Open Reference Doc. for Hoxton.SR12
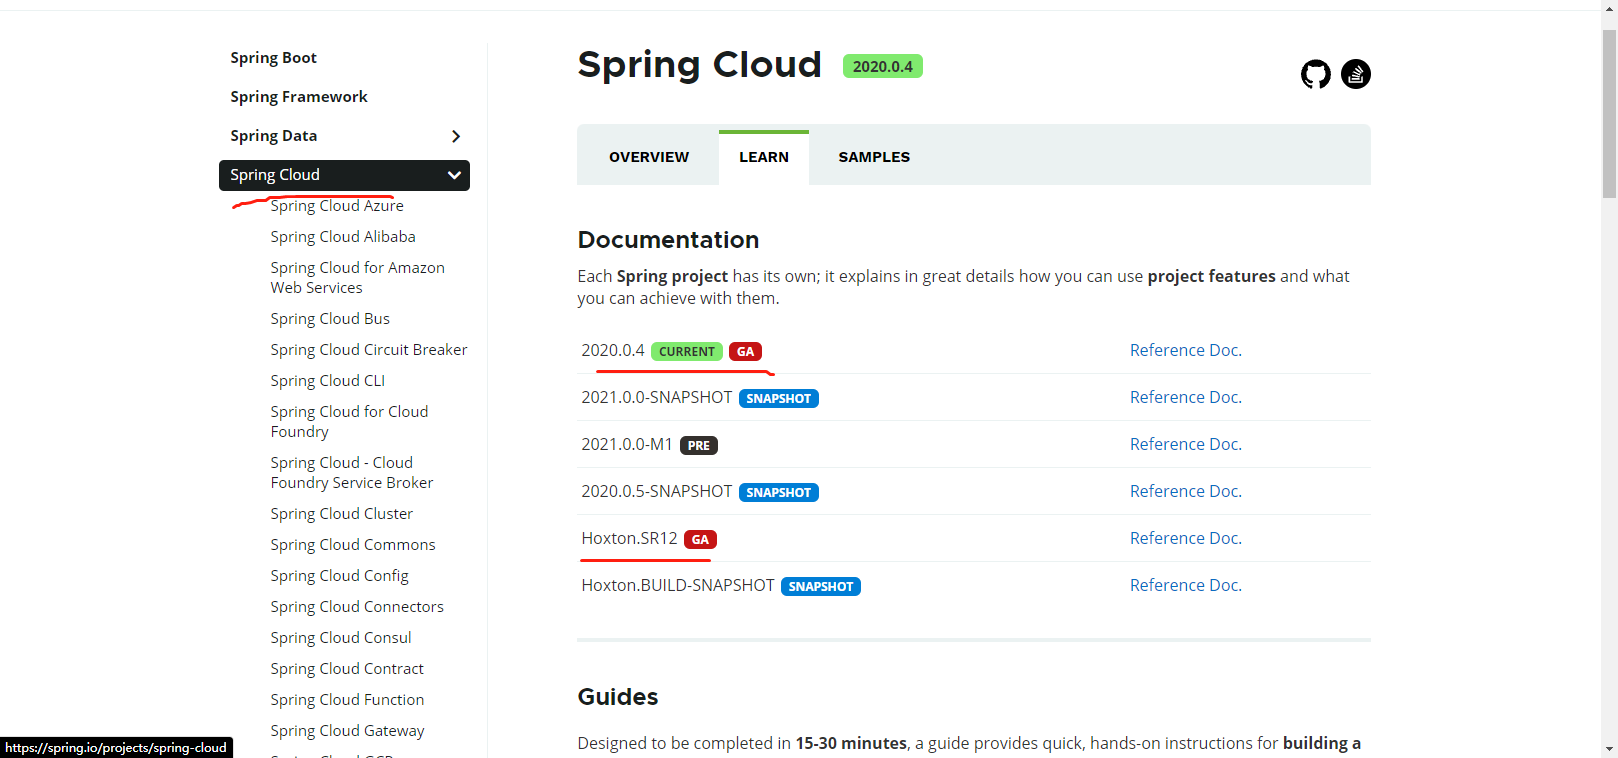1618x758 pixels. pyautogui.click(x=1186, y=538)
